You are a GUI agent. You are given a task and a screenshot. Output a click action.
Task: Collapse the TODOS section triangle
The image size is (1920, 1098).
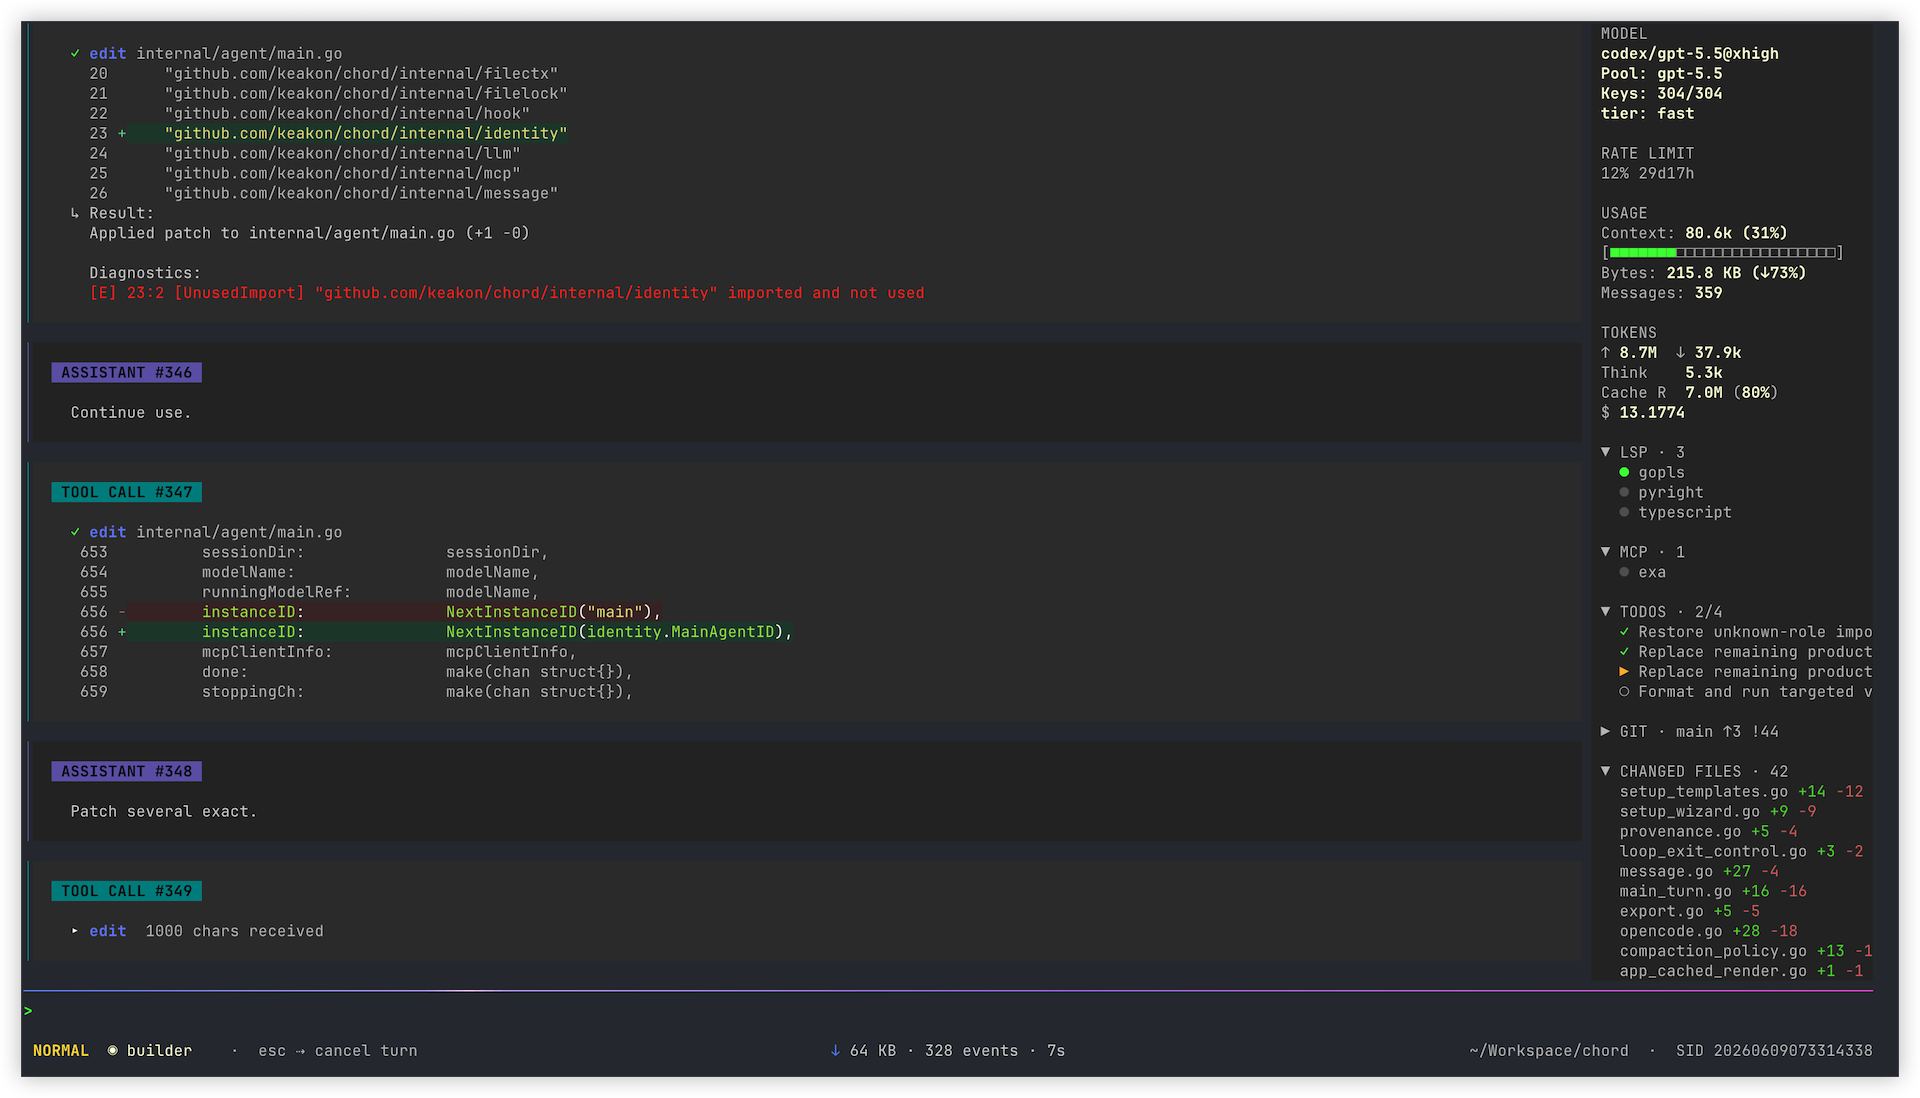pos(1606,611)
